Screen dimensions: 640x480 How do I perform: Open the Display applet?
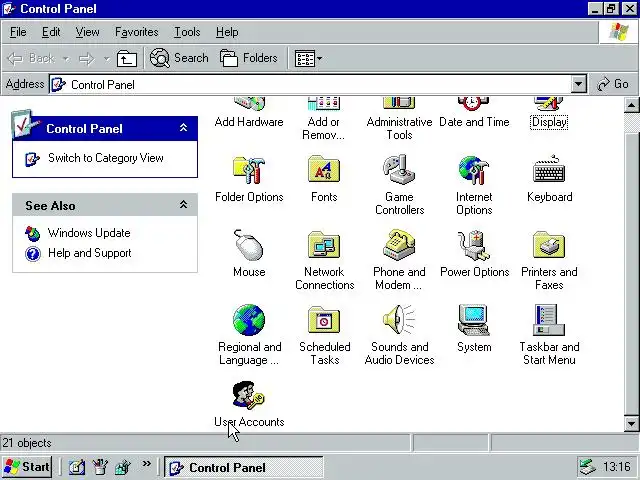549,113
